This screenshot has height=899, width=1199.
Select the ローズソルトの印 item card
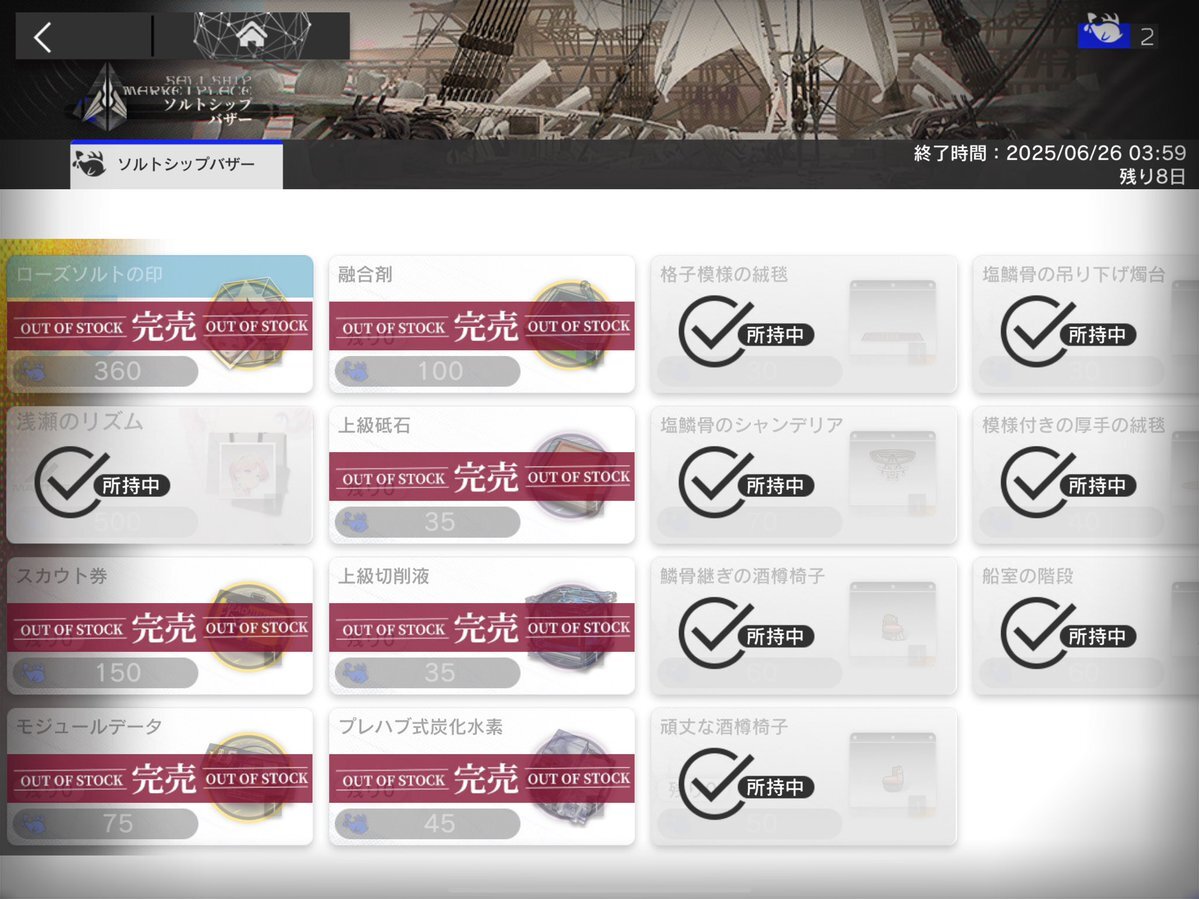pos(160,324)
